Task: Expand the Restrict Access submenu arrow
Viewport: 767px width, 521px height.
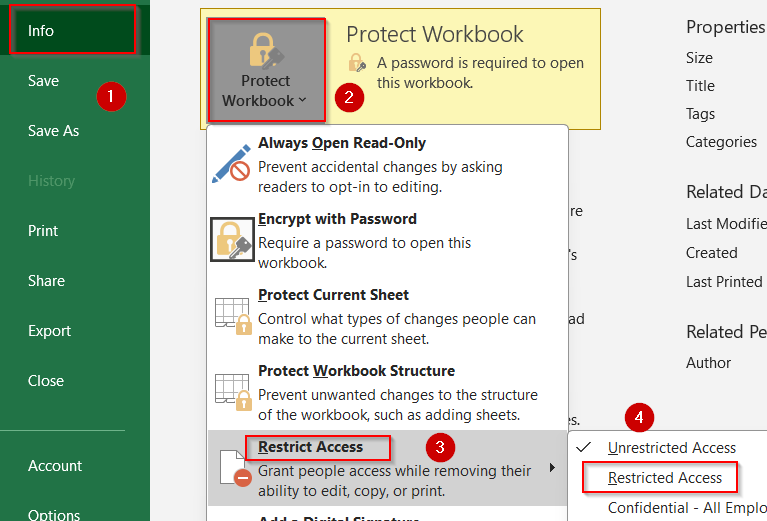Action: tap(552, 468)
